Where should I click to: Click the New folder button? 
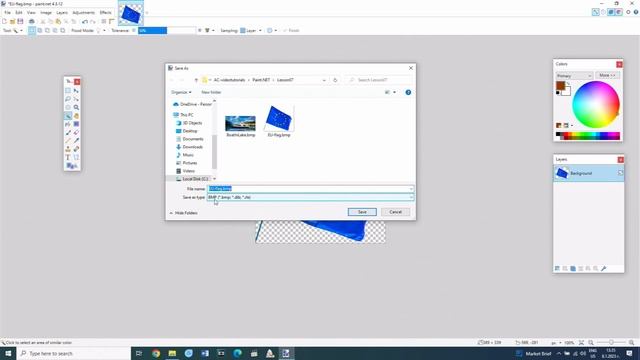tap(211, 92)
